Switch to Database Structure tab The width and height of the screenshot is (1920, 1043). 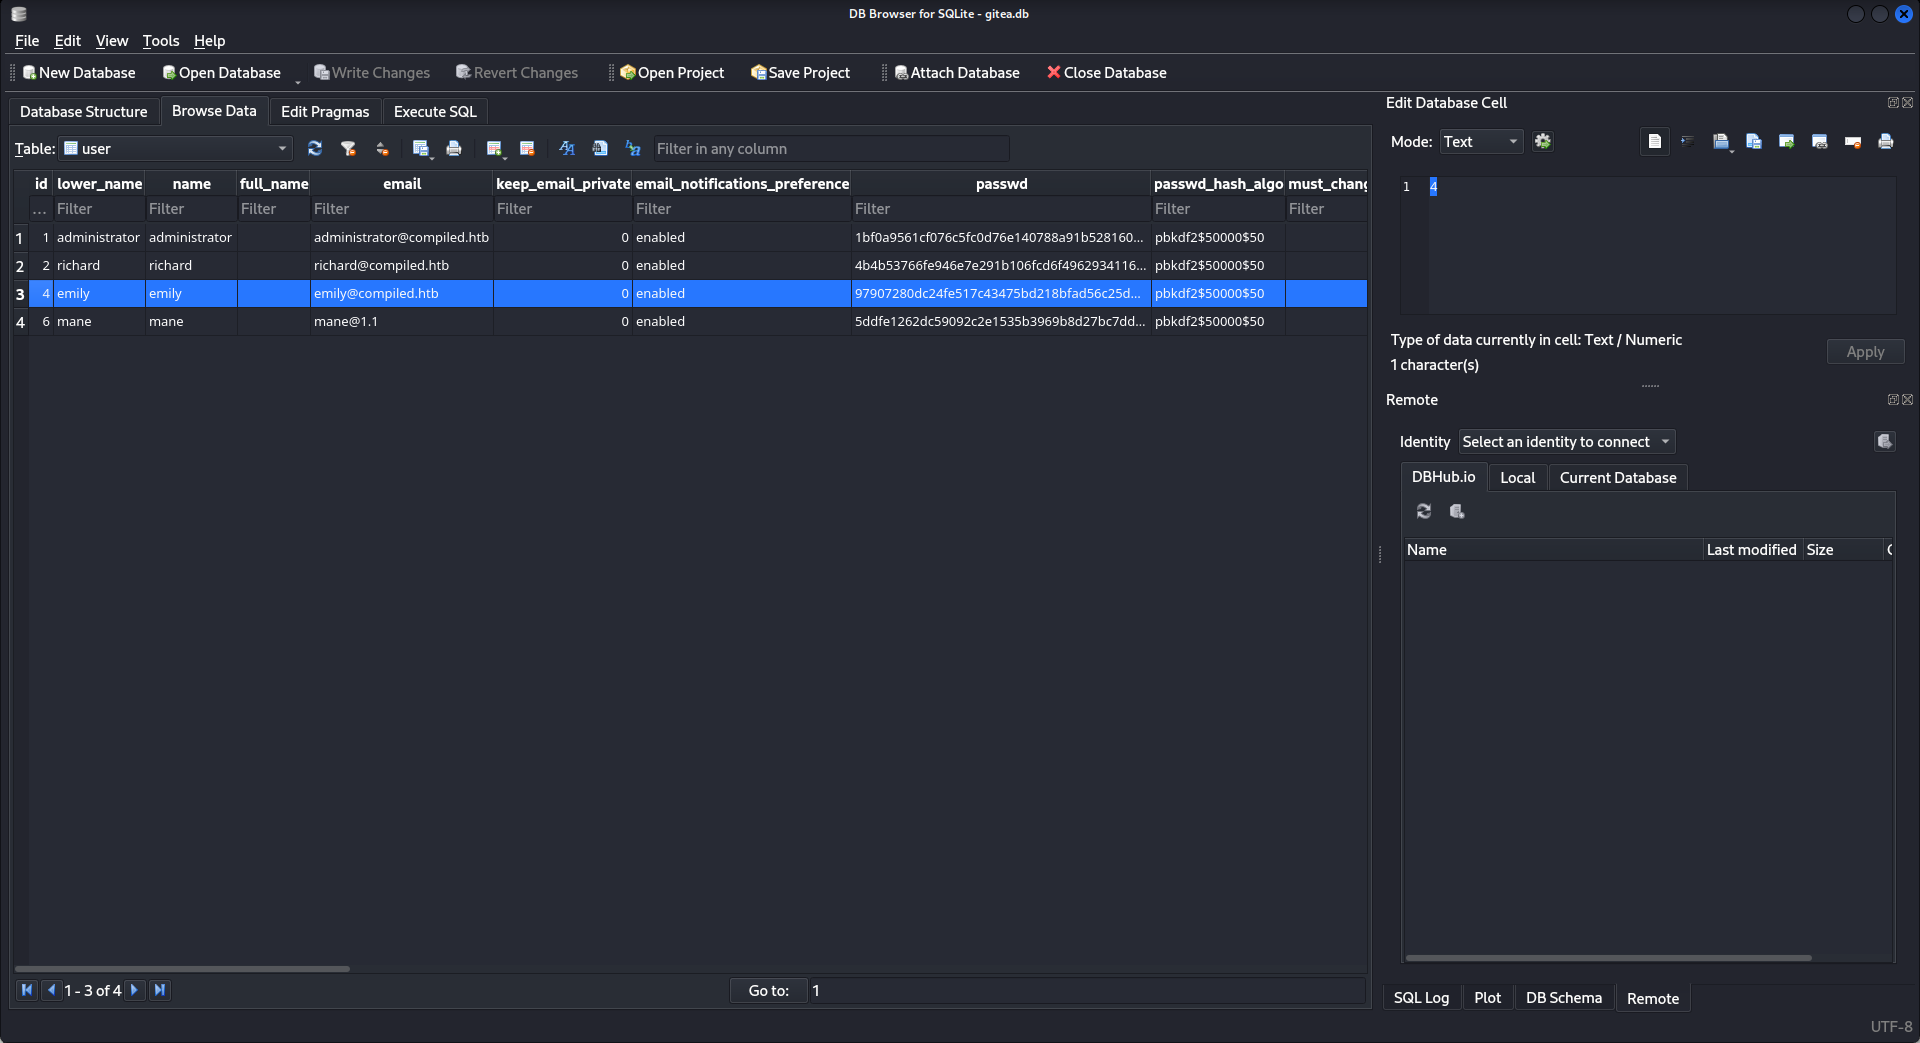pos(84,112)
